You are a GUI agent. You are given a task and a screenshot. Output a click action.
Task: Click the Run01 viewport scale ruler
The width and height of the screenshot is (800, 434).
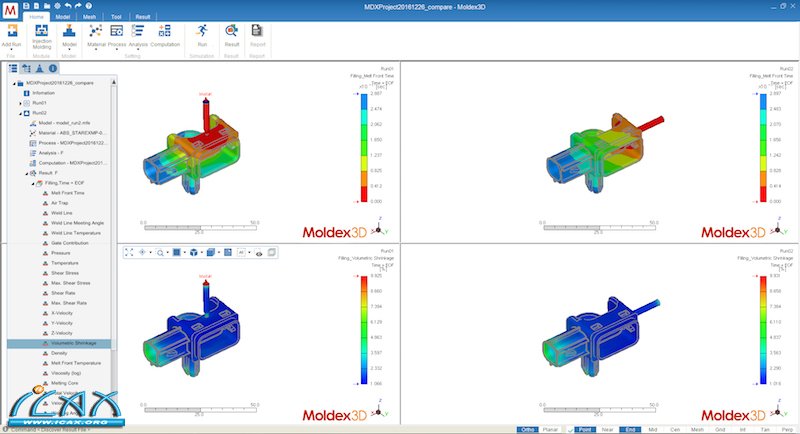click(x=201, y=227)
